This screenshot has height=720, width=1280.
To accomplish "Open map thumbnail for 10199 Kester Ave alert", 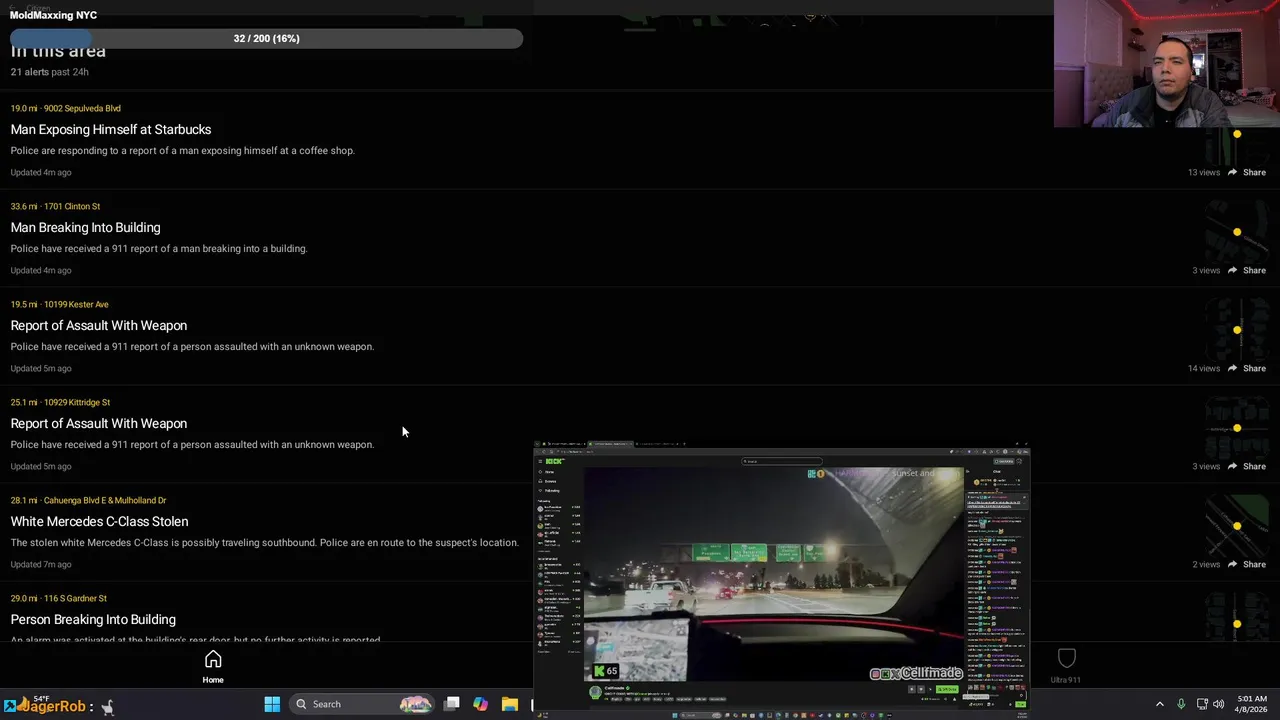I will (1237, 330).
